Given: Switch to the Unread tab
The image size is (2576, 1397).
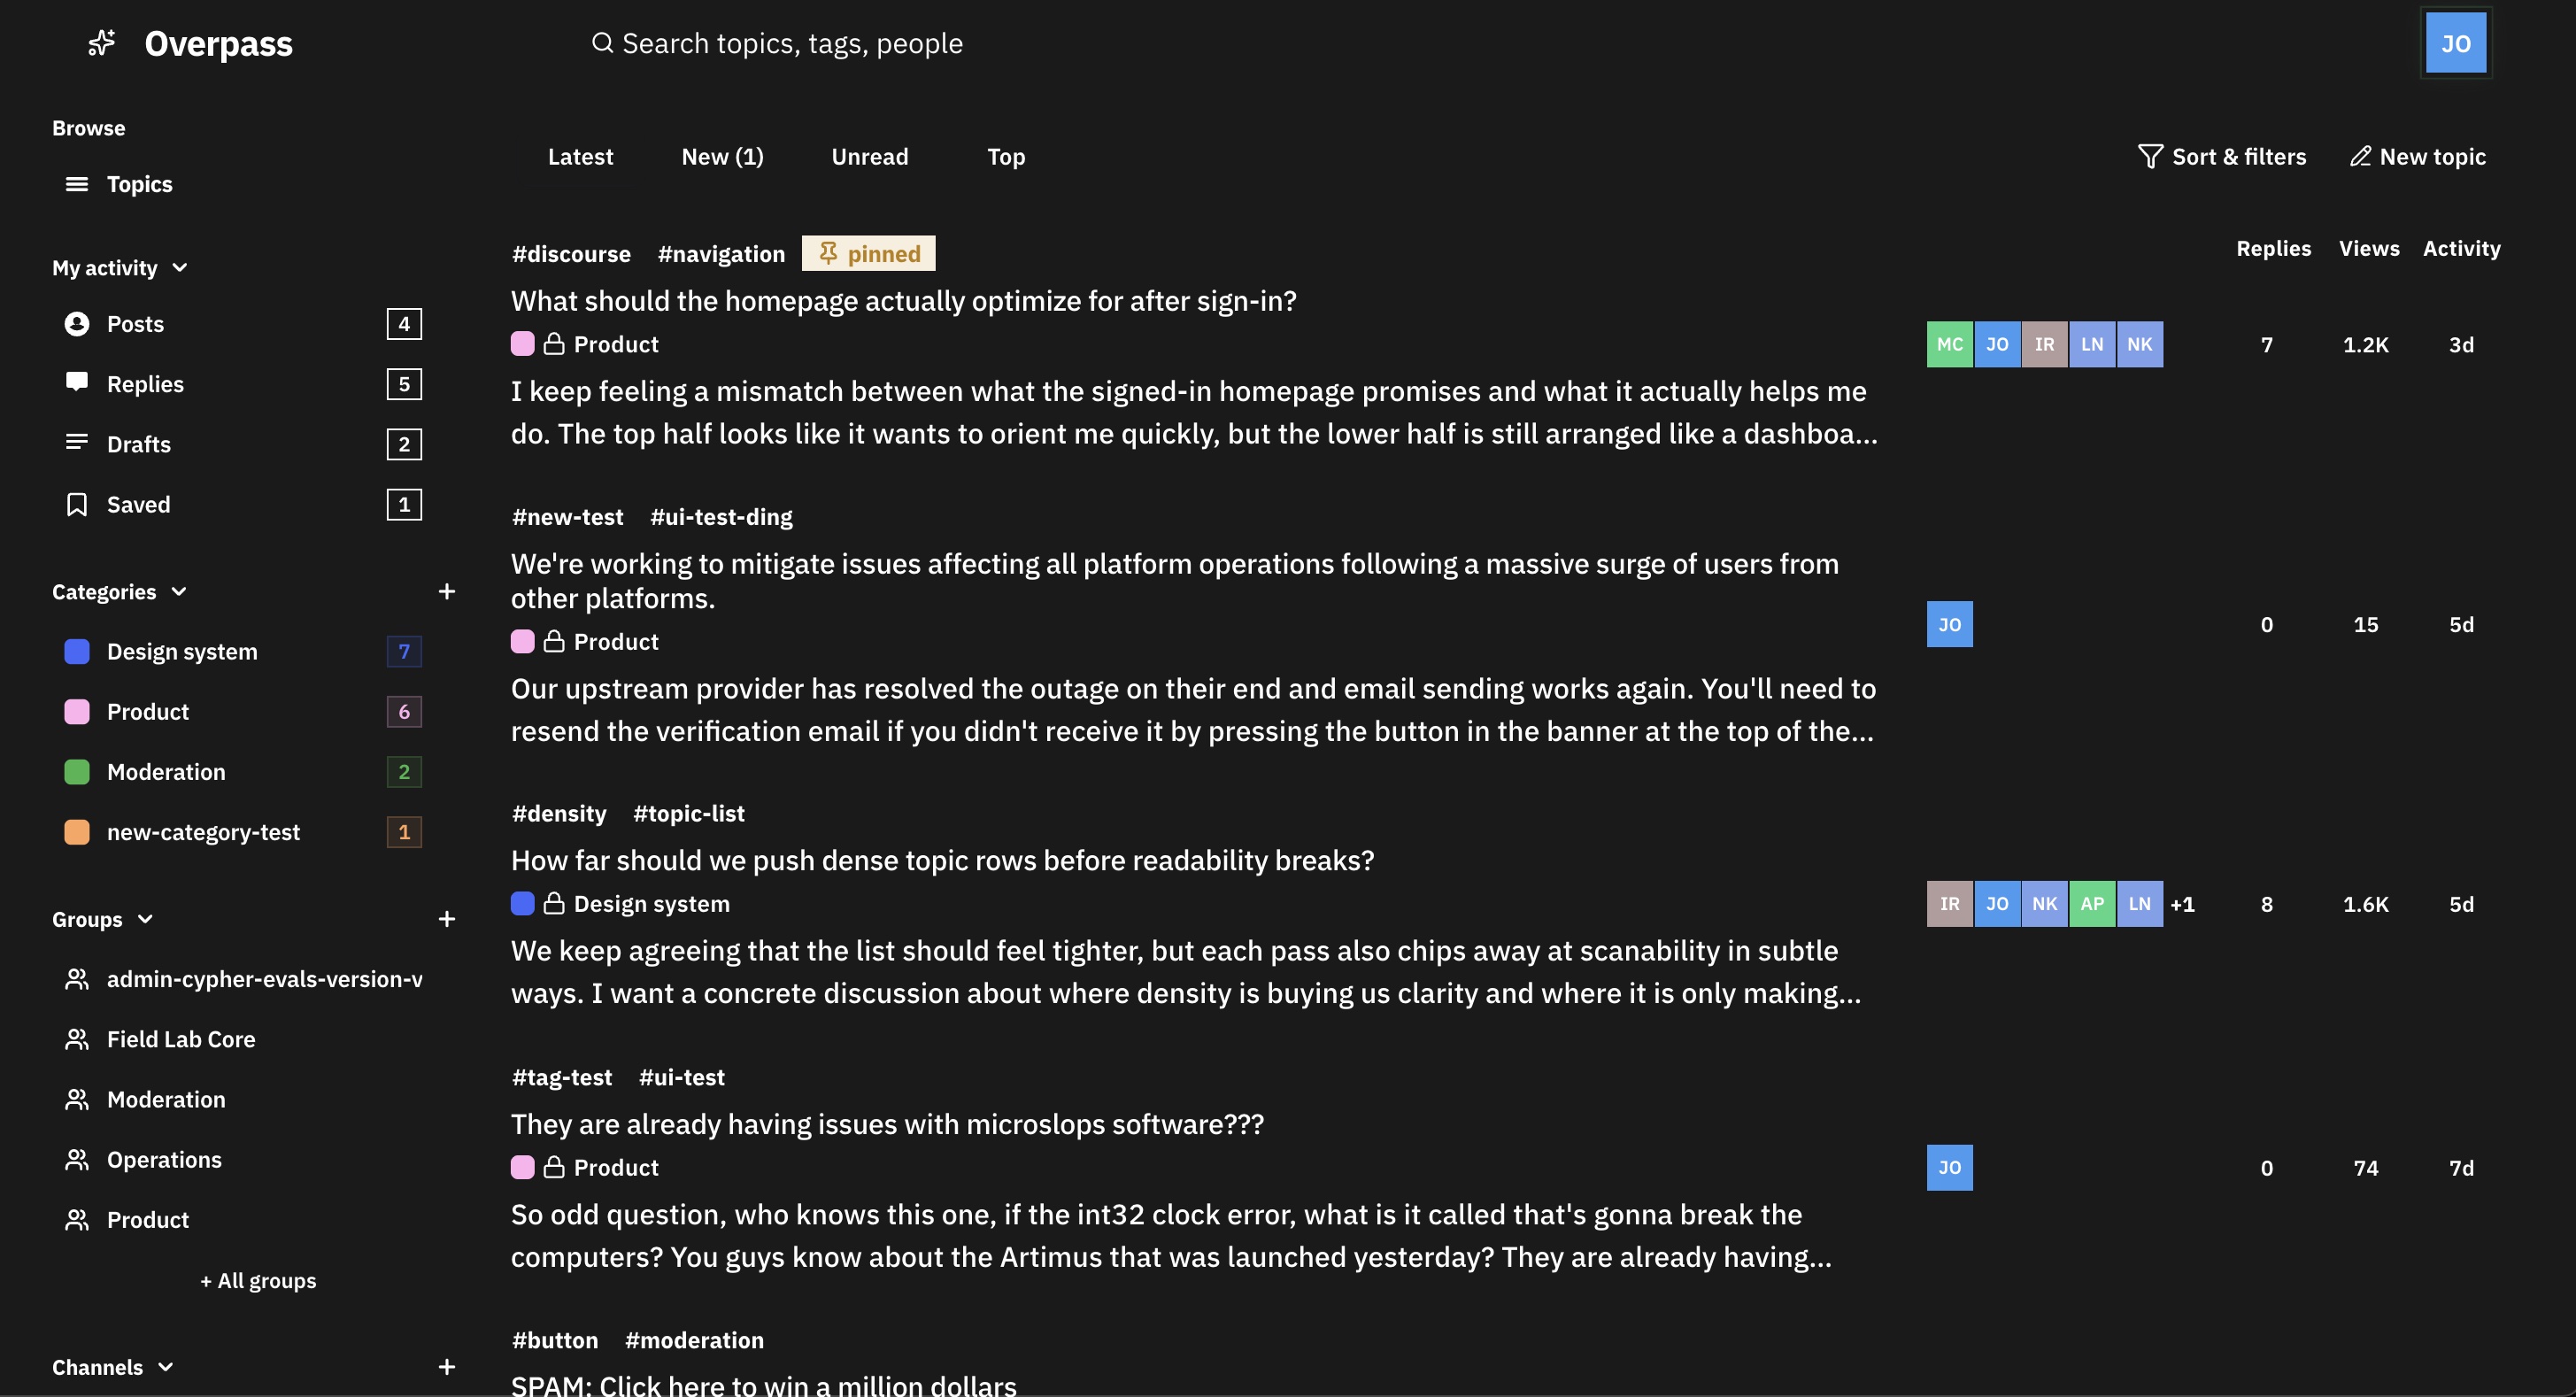Looking at the screenshot, I should pyautogui.click(x=870, y=157).
